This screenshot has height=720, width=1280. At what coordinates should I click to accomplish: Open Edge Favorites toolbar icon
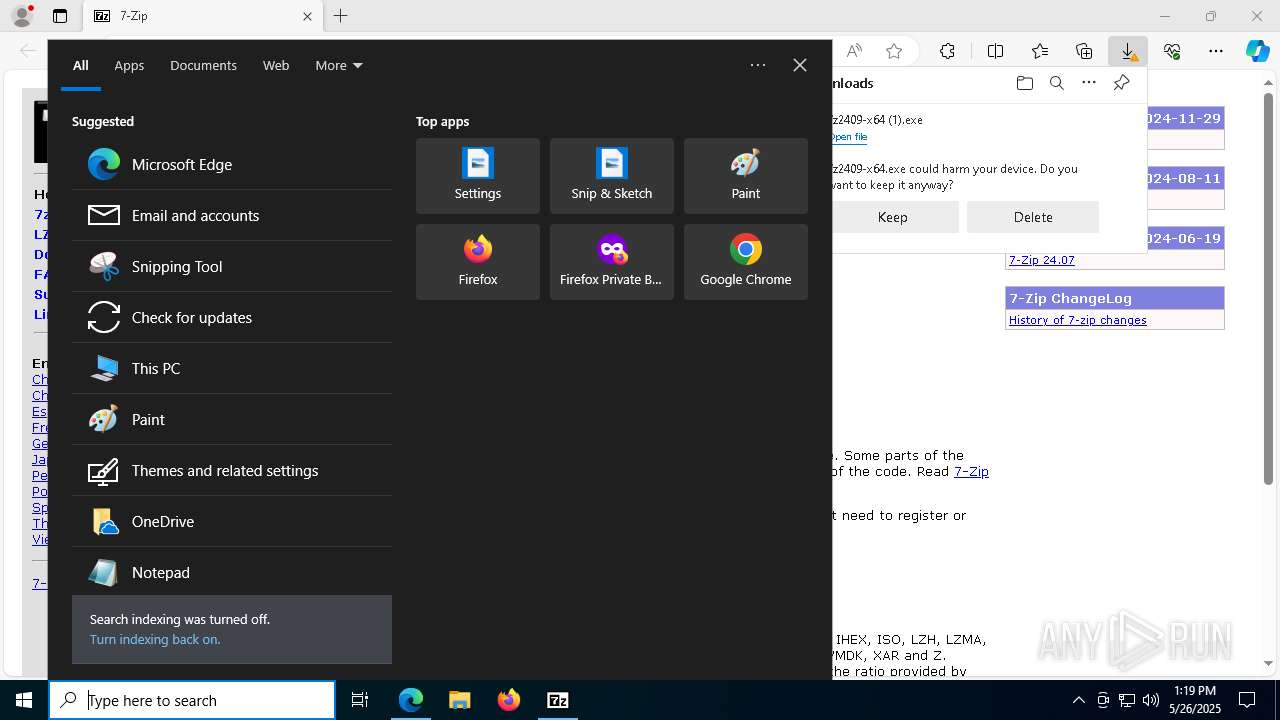pos(1040,51)
